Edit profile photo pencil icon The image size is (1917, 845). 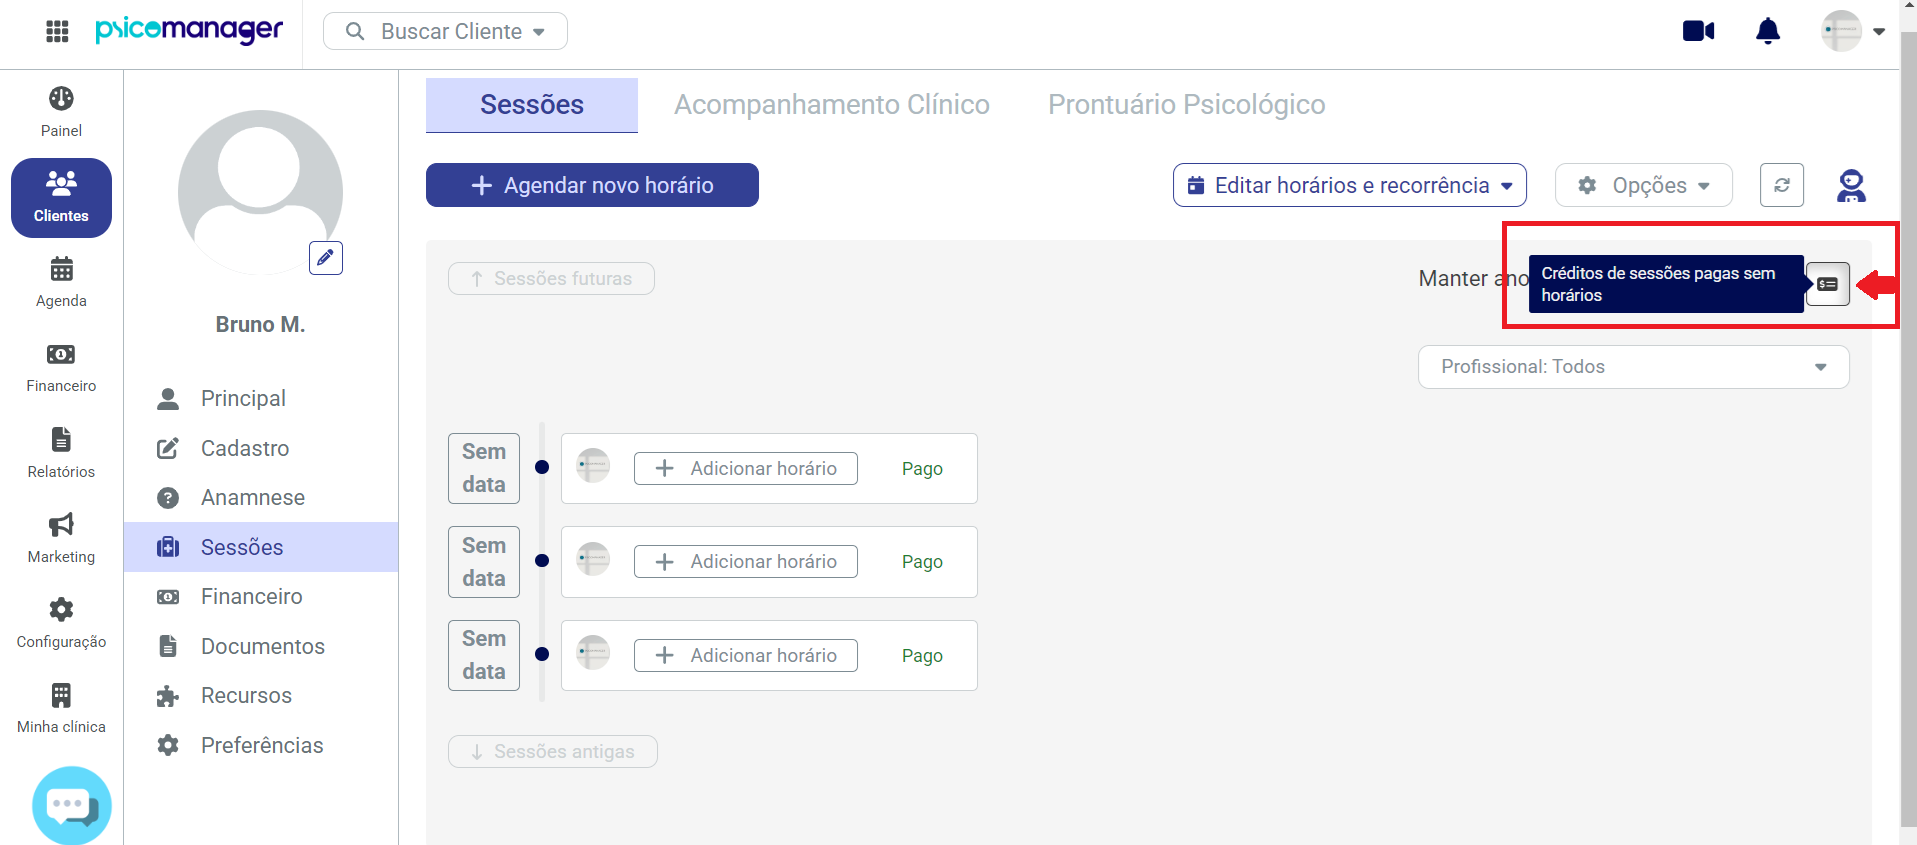pyautogui.click(x=326, y=258)
